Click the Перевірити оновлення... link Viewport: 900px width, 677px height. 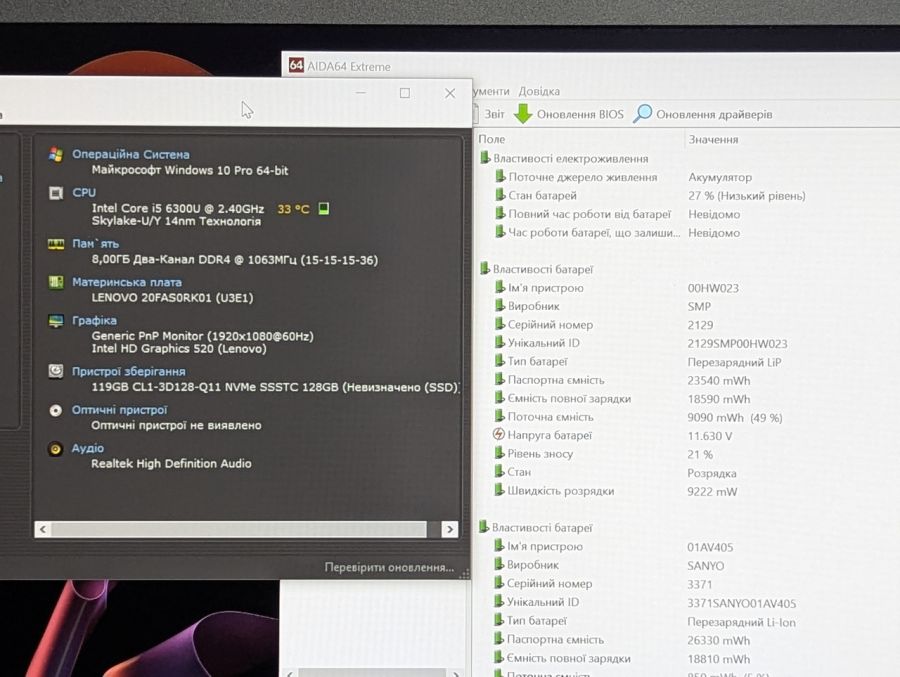(389, 567)
